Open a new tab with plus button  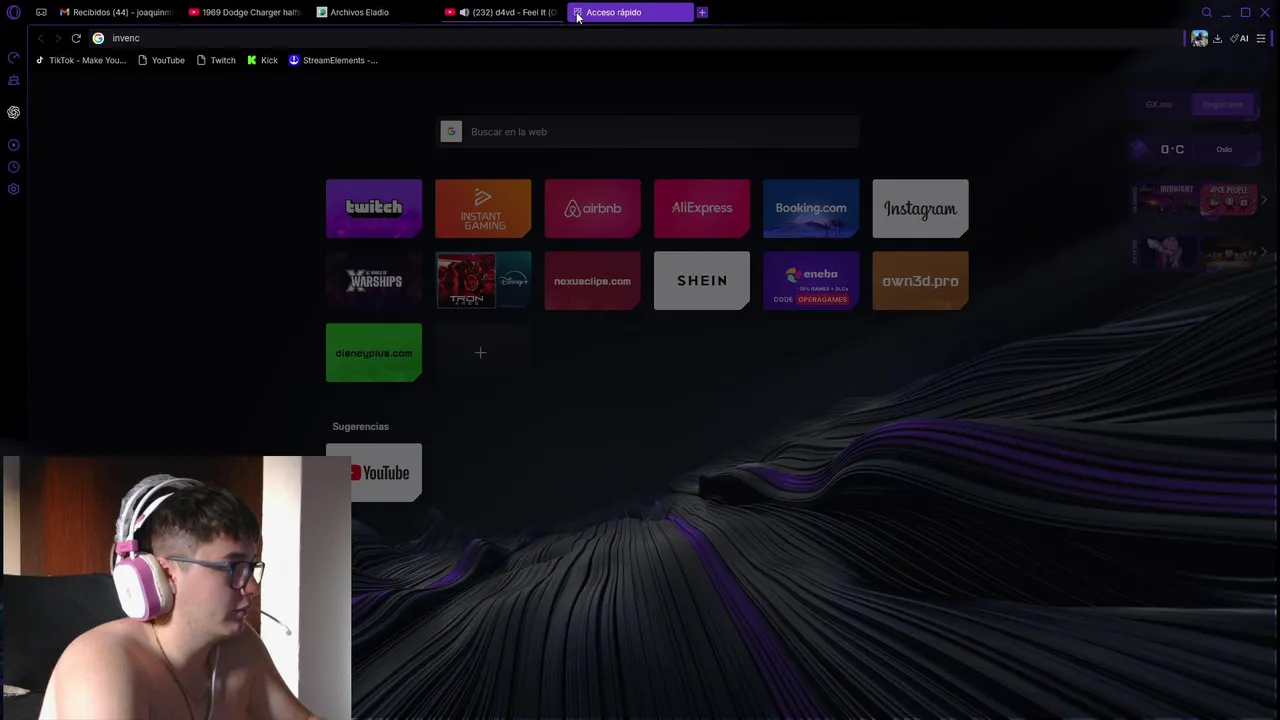click(702, 12)
